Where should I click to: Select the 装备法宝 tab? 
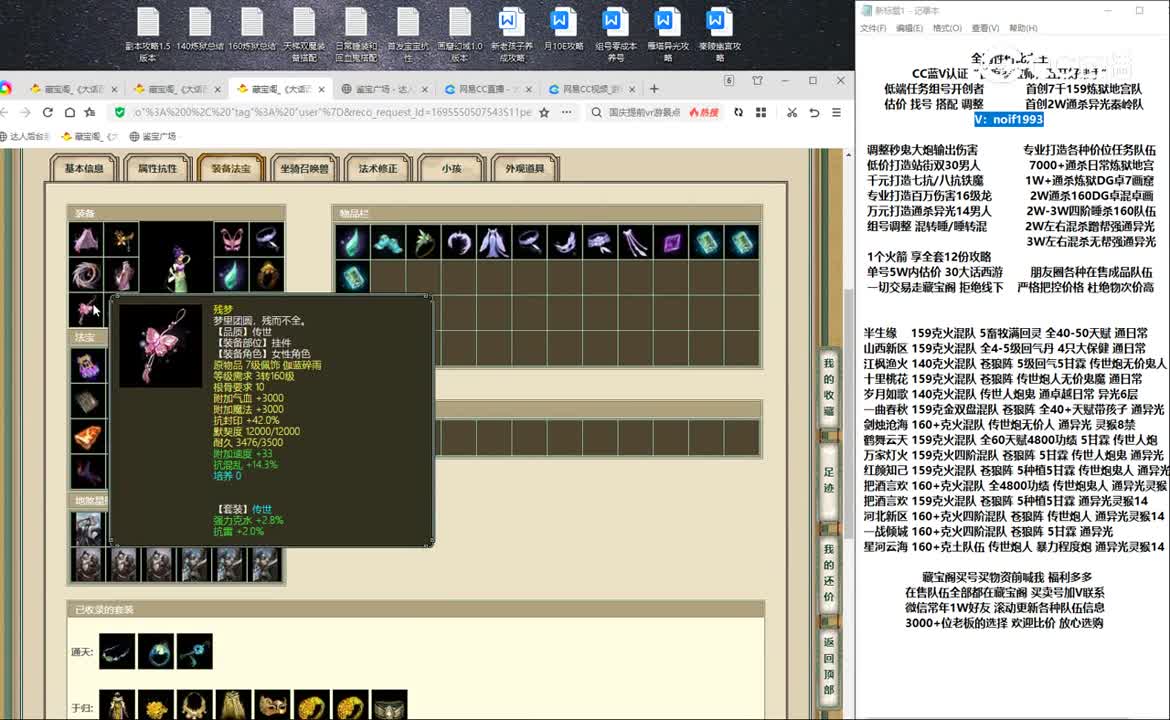[x=231, y=169]
